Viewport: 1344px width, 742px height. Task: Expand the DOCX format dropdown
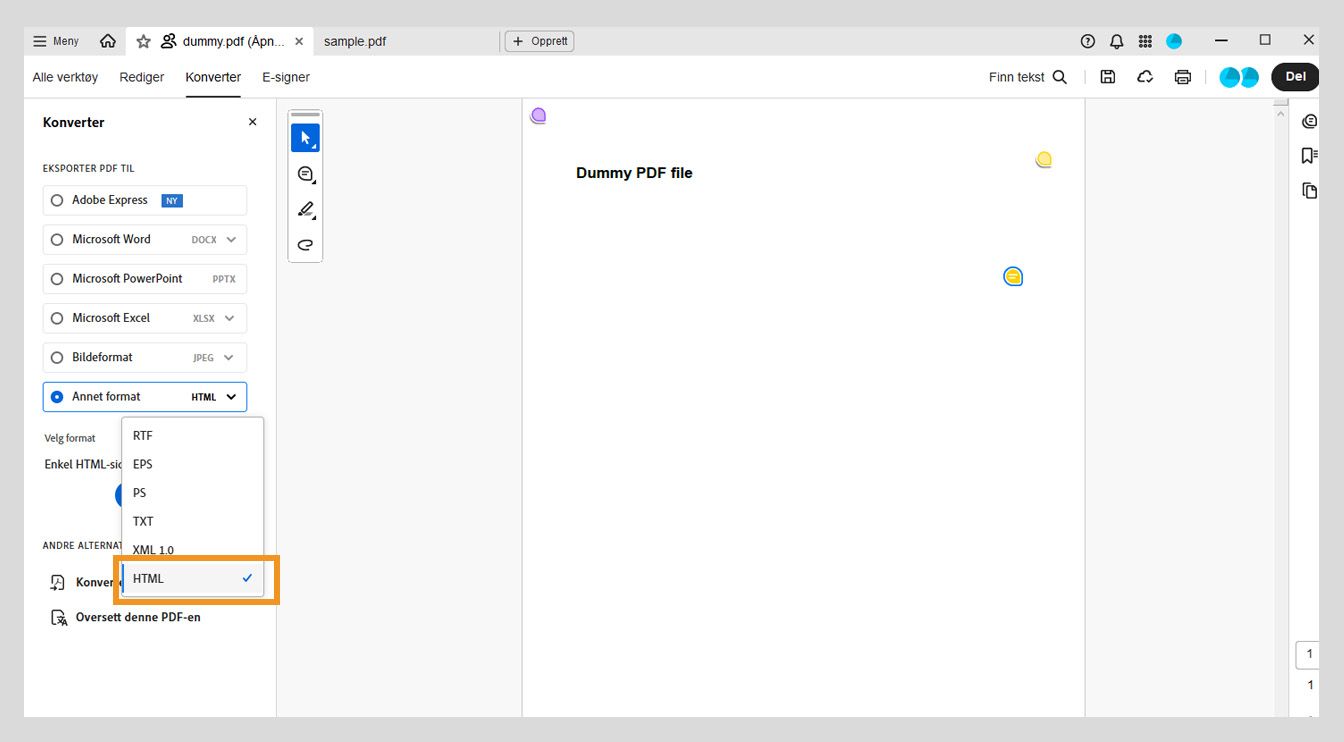[x=231, y=240]
